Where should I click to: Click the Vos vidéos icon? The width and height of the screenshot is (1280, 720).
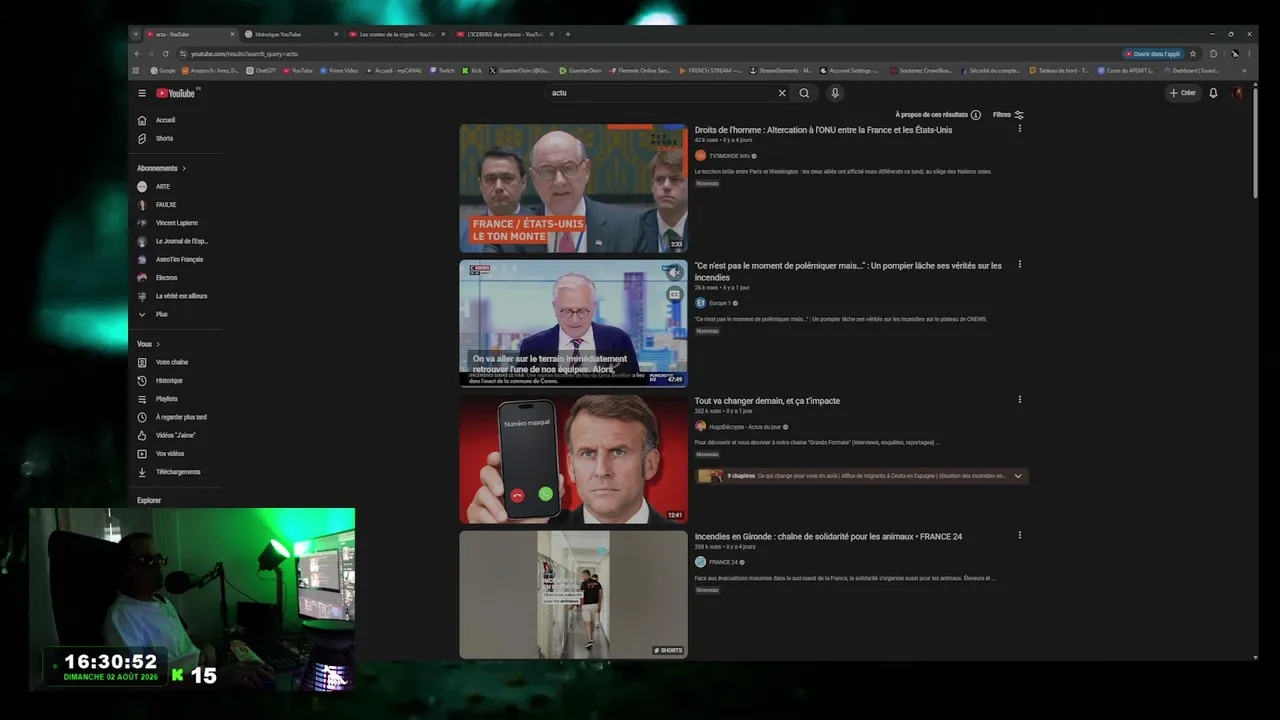pyautogui.click(x=142, y=453)
